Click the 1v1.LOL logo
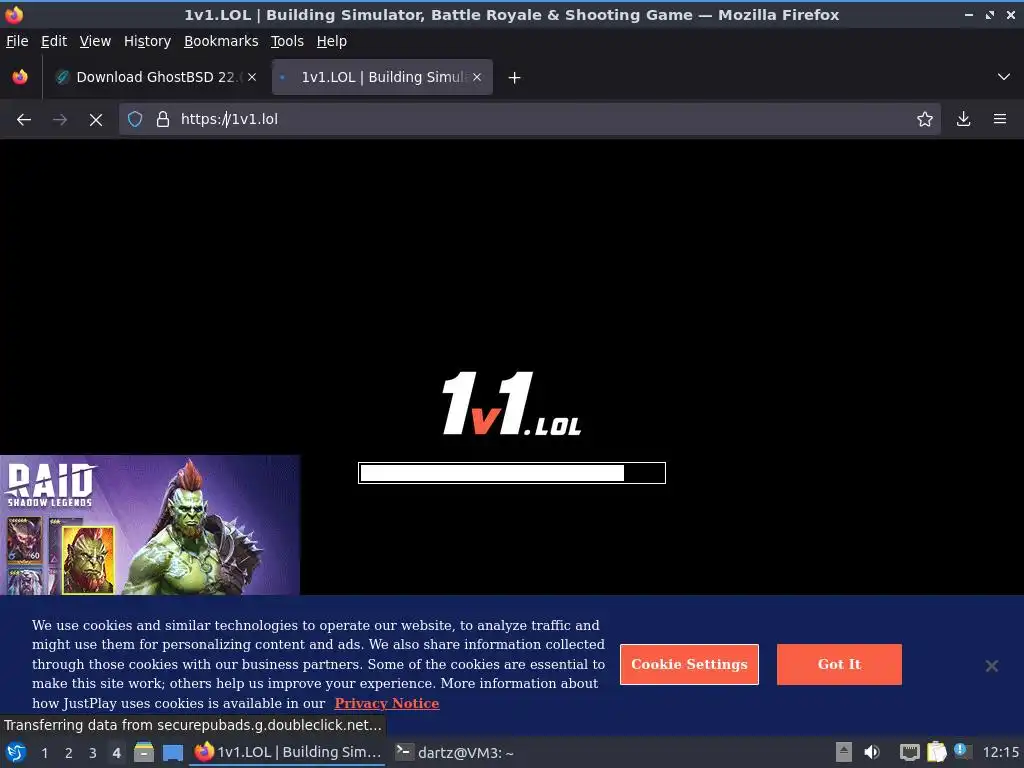Viewport: 1024px width, 768px height. 511,404
